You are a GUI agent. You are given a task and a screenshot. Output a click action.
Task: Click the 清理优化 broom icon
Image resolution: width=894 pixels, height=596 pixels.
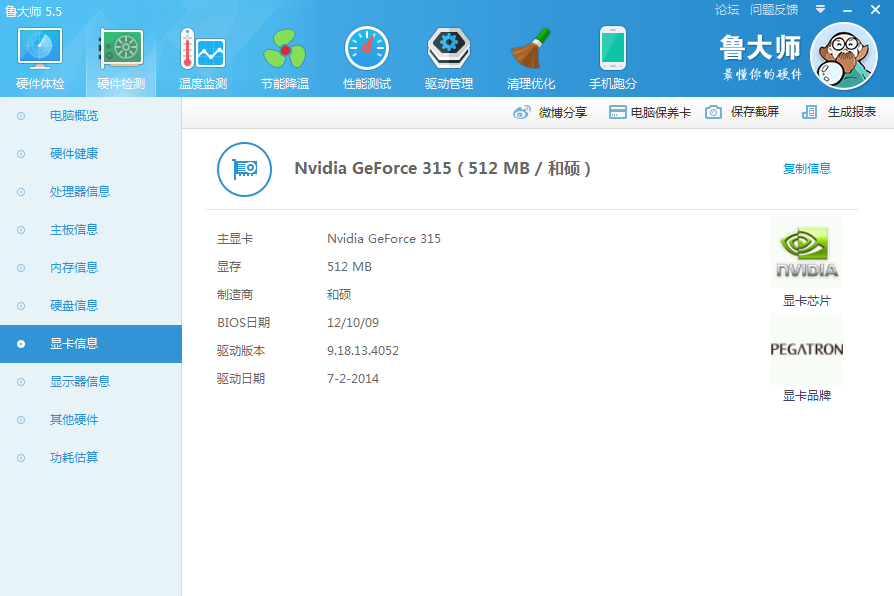pos(530,50)
